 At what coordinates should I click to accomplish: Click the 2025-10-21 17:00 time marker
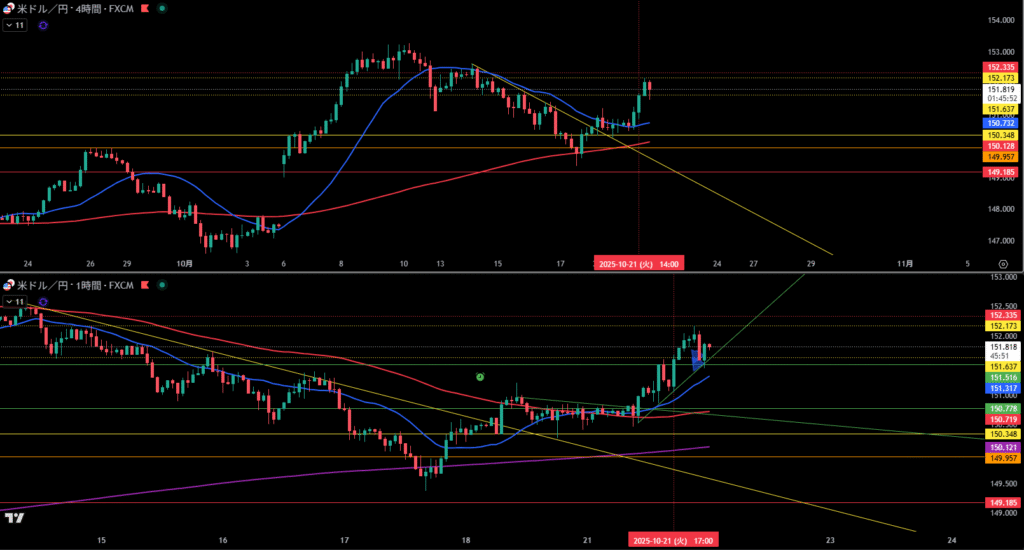coord(673,540)
